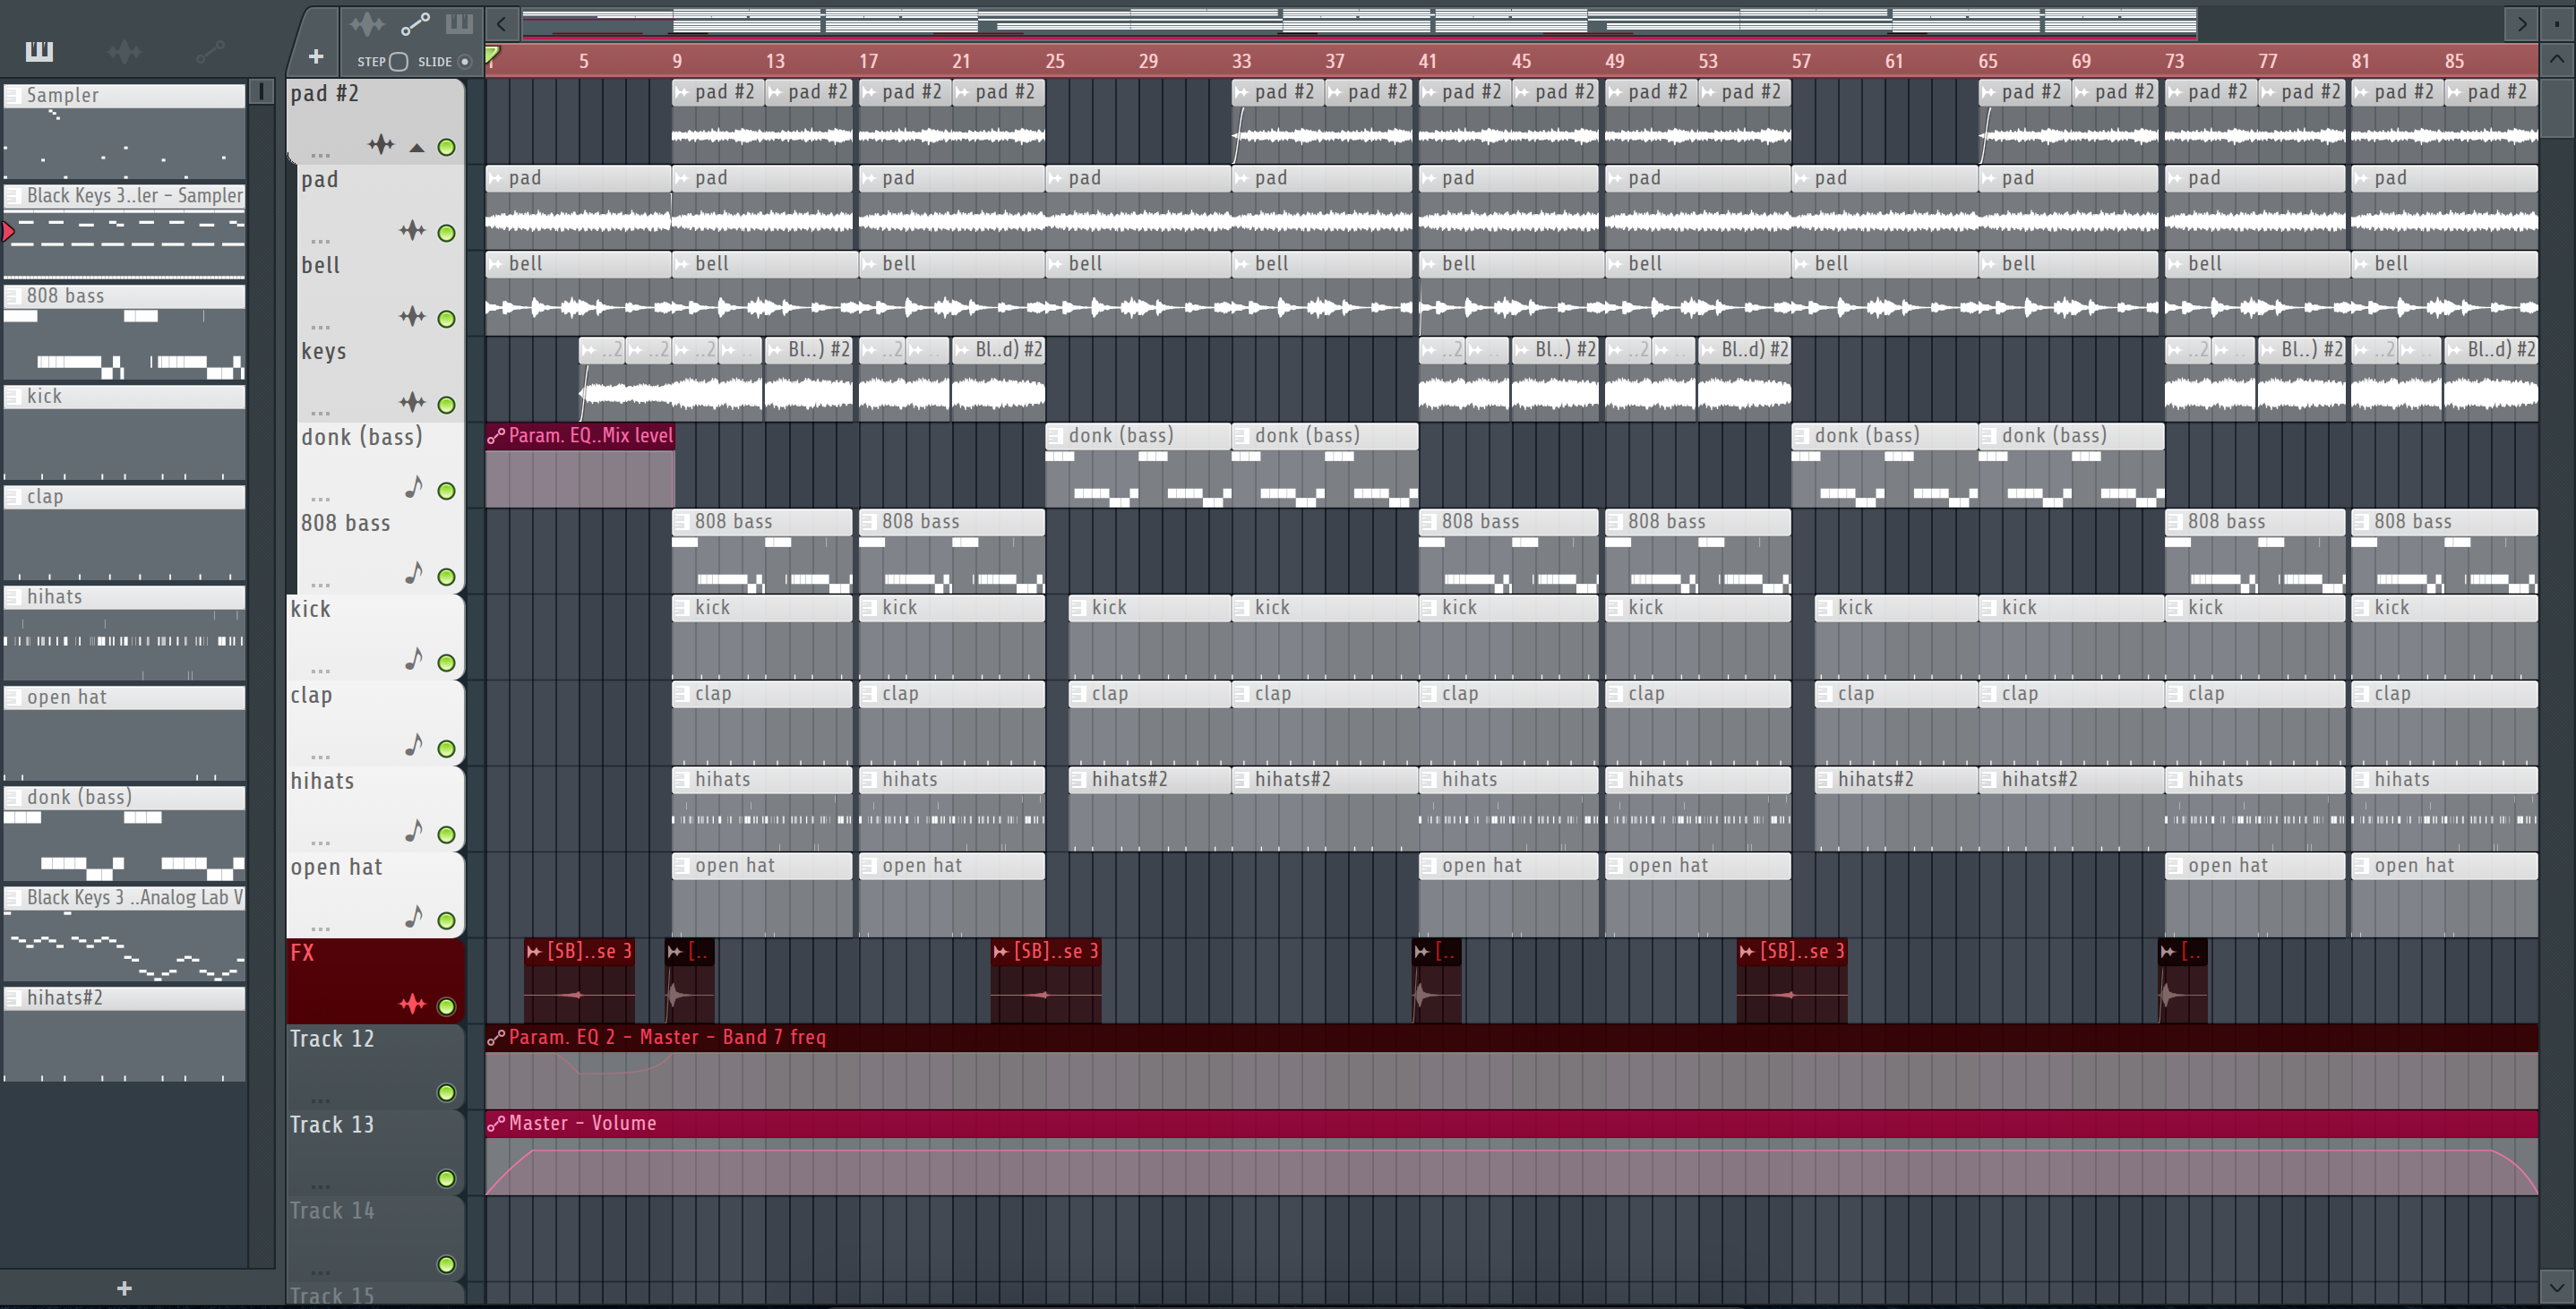Viewport: 2576px width, 1309px height.
Task: Show automation clips in the picker panel
Action: pyautogui.click(x=210, y=51)
